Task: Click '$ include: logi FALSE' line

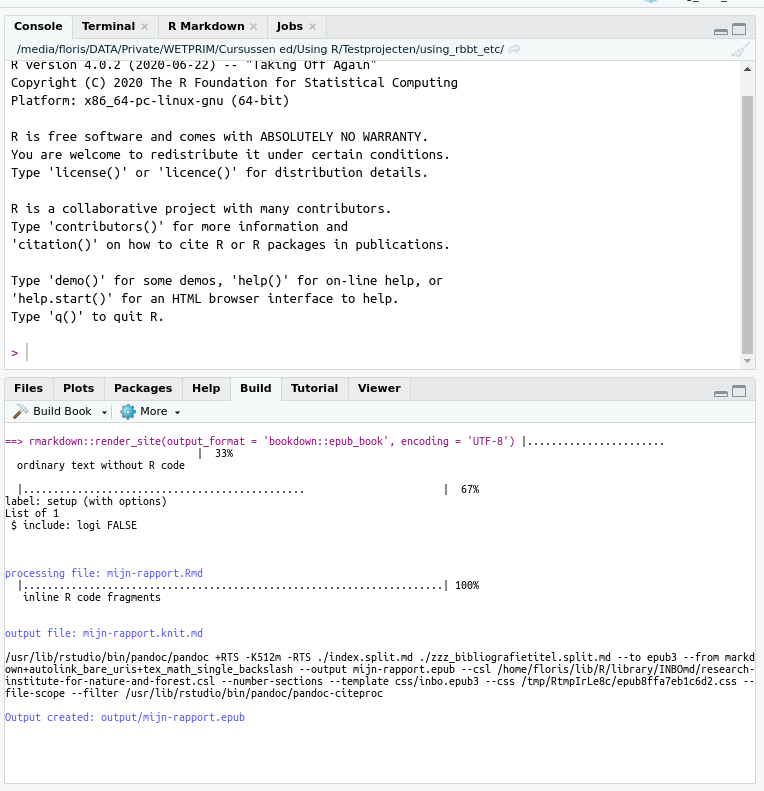Action: click(x=74, y=525)
